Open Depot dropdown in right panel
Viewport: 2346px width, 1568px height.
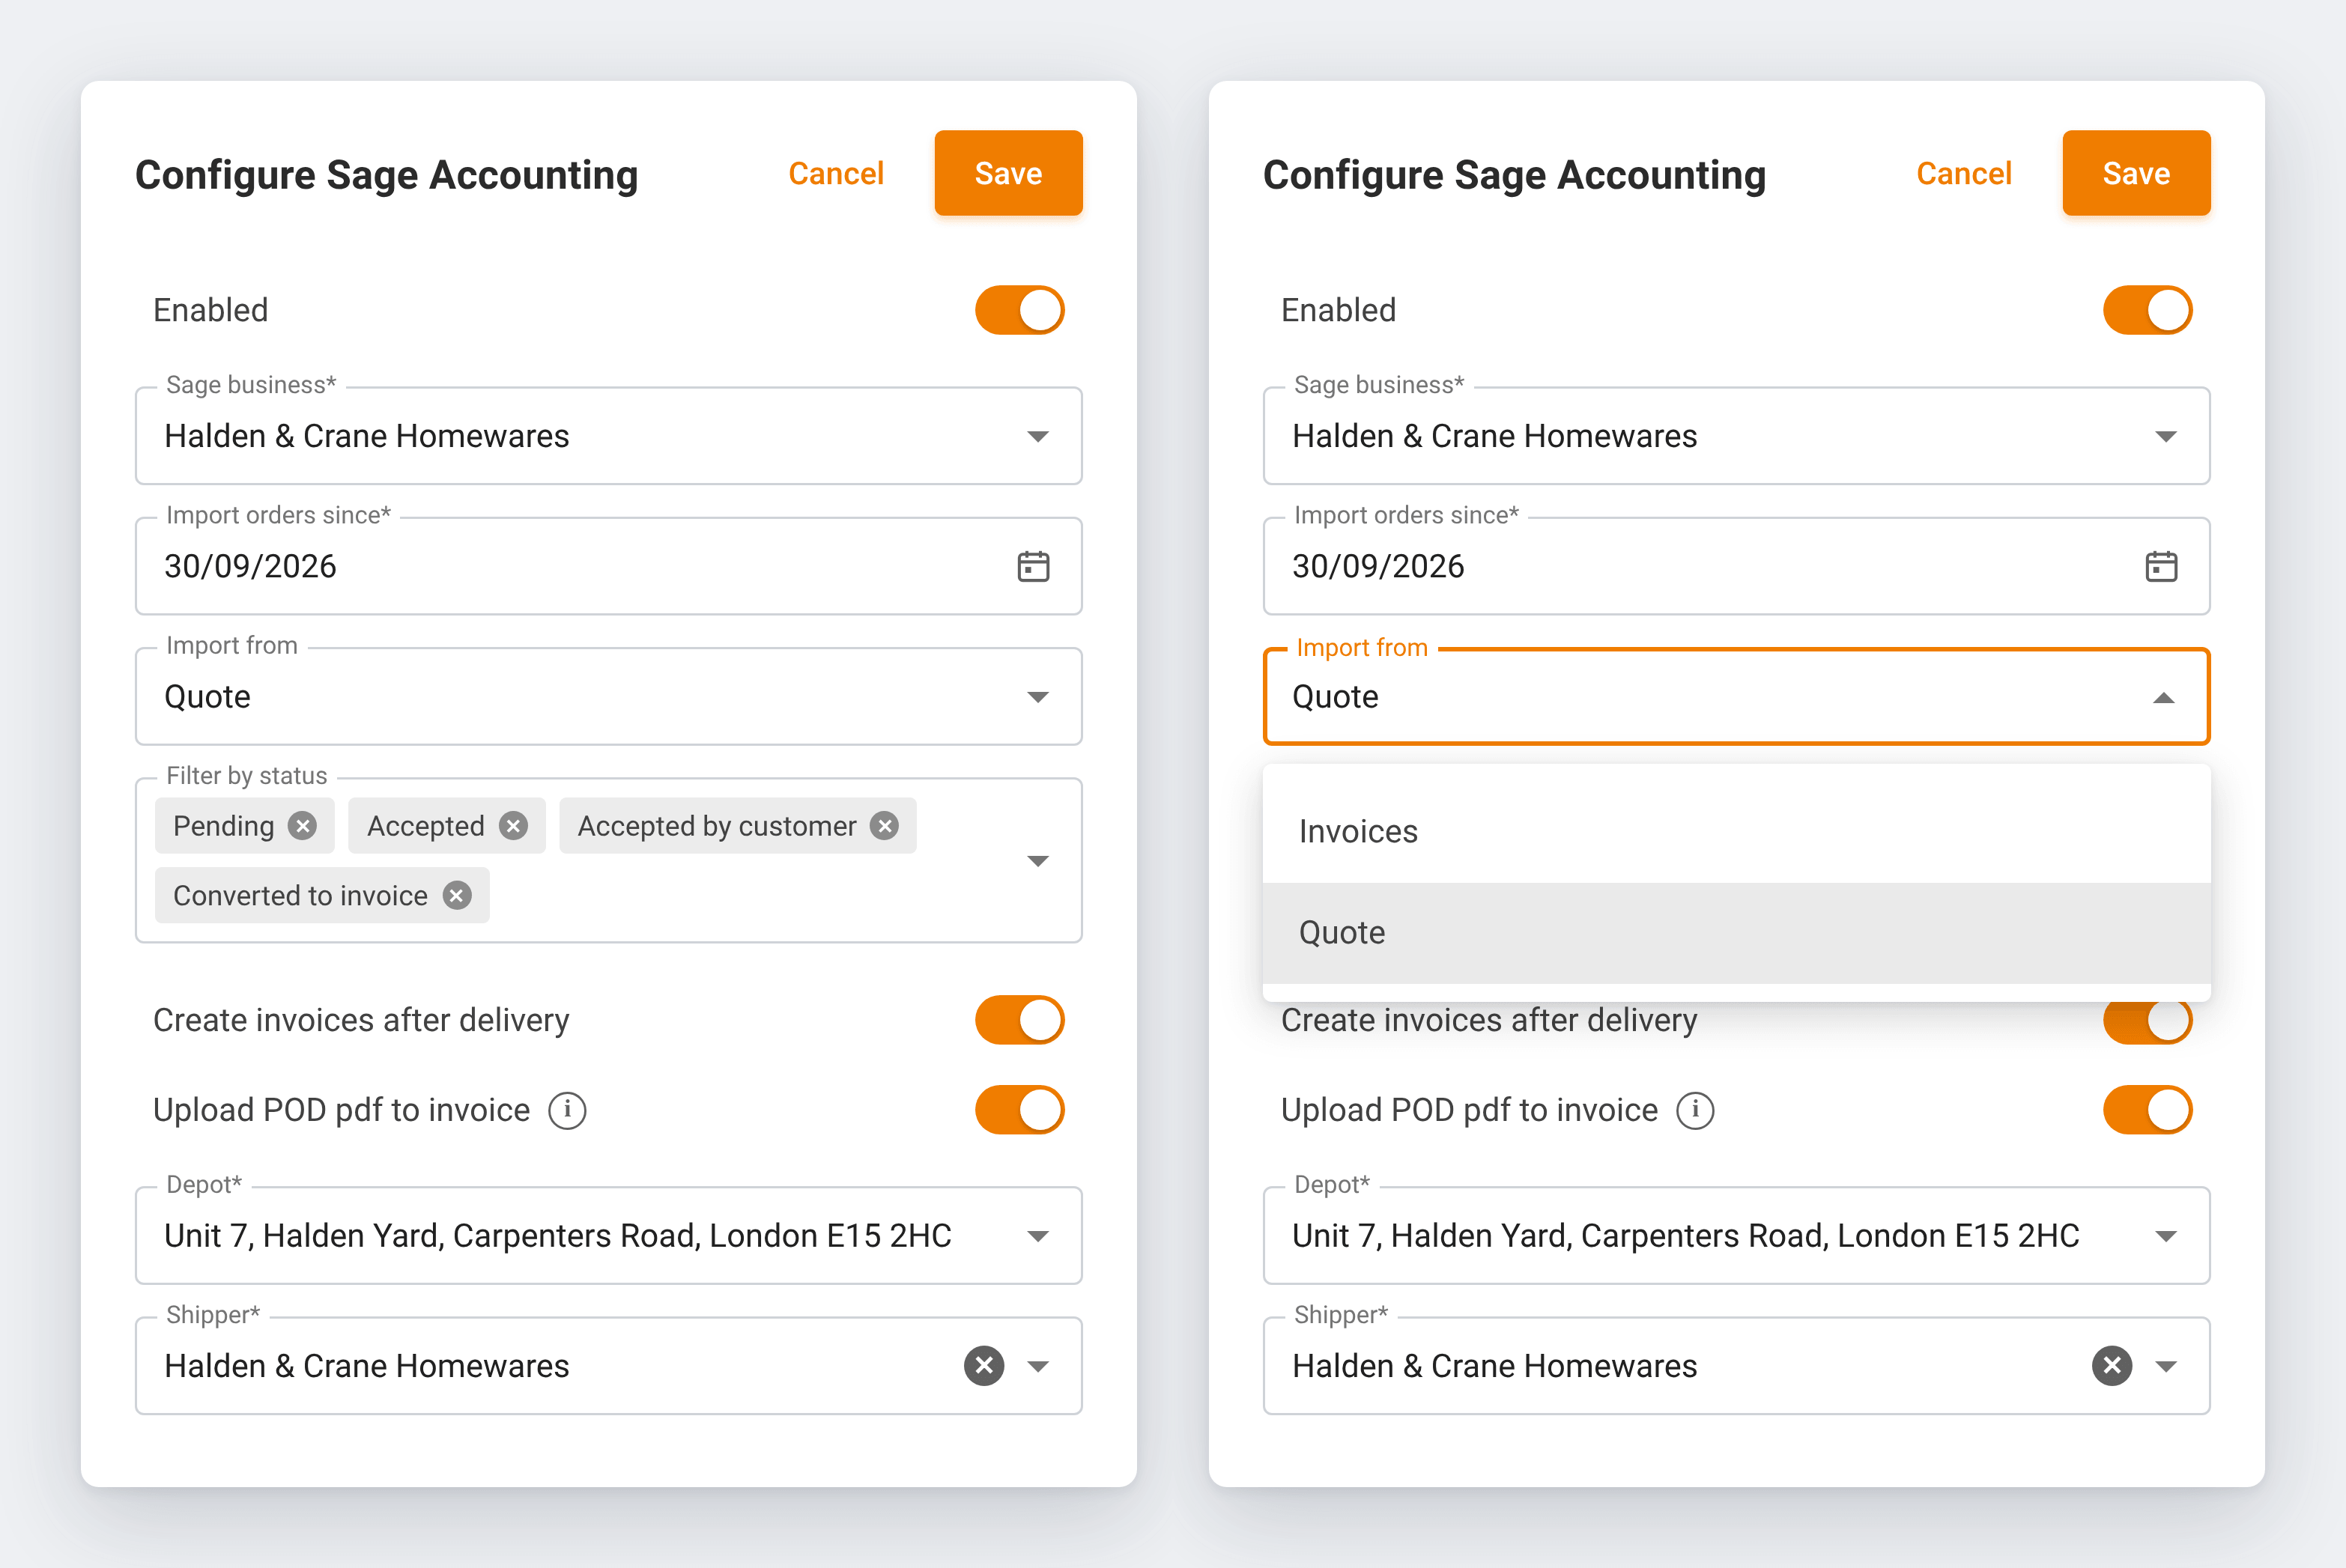tap(1737, 1236)
